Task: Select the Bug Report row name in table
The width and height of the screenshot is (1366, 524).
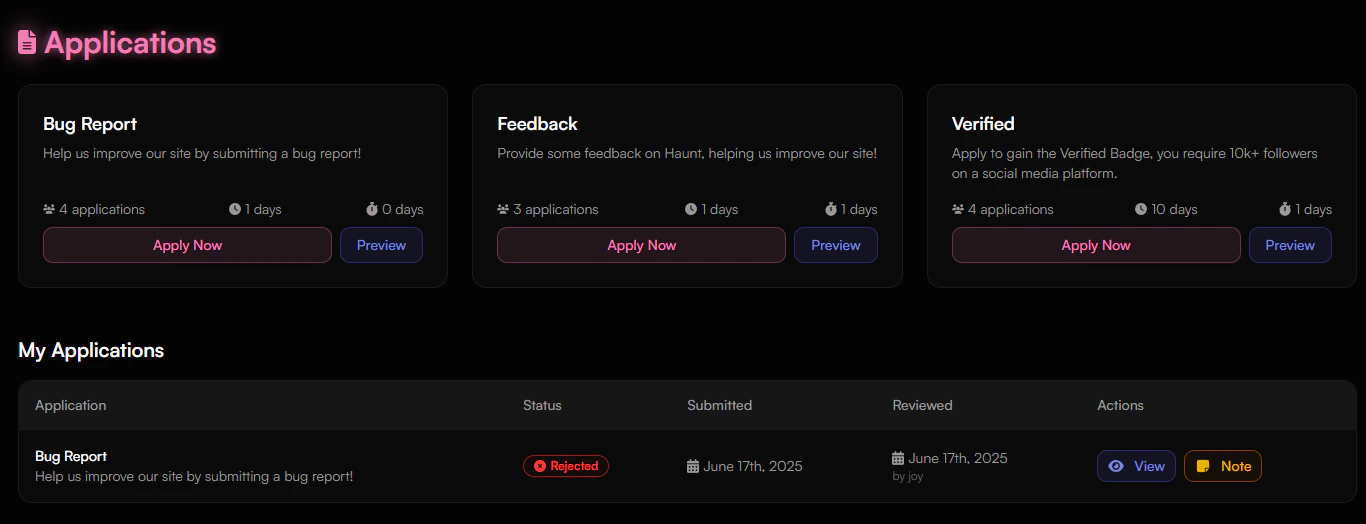Action: point(71,456)
